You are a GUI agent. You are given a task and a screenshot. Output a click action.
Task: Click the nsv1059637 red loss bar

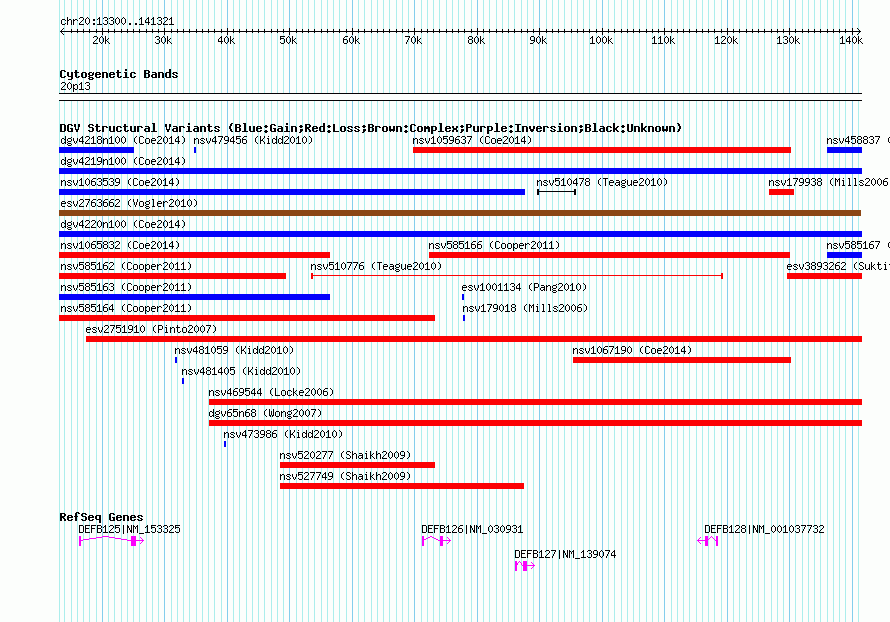602,150
